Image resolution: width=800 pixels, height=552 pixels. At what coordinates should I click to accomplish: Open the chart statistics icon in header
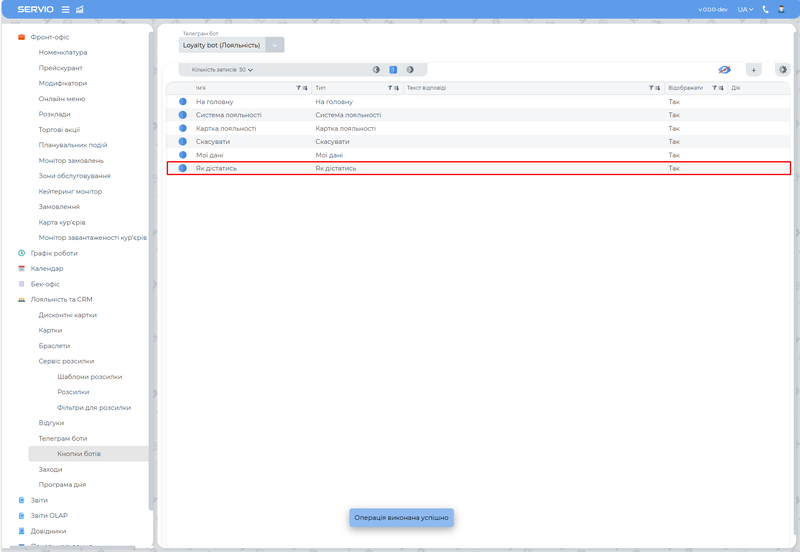click(x=80, y=9)
